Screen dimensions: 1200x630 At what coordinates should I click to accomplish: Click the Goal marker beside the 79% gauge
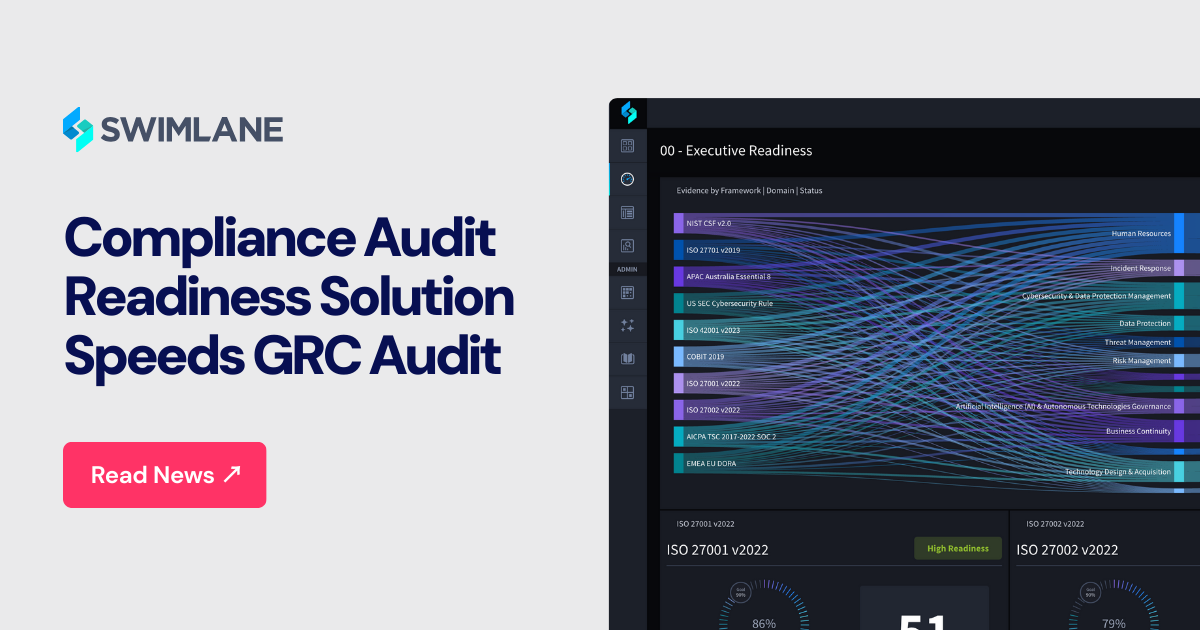point(1090,592)
